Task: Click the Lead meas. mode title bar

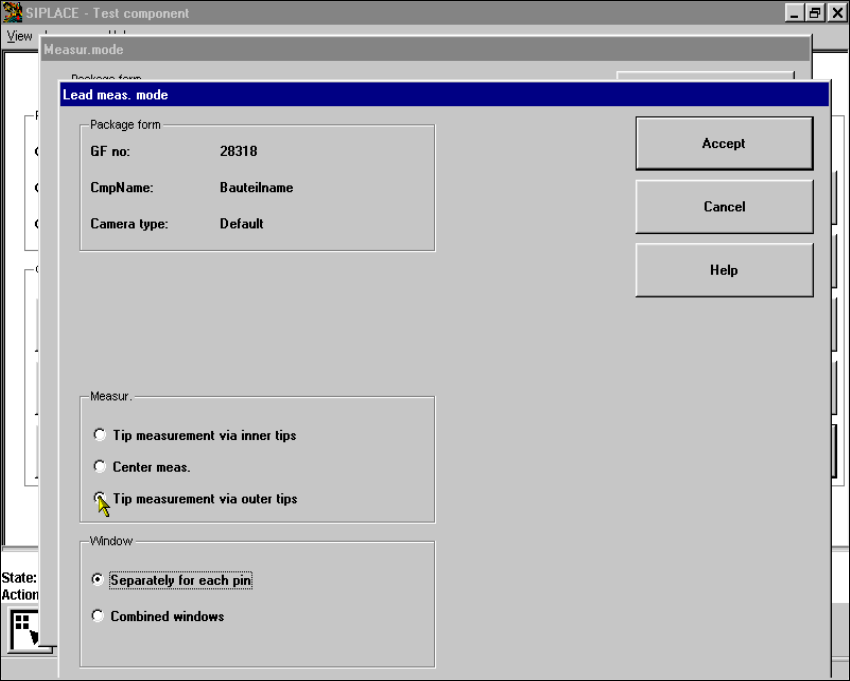Action: [x=445, y=95]
